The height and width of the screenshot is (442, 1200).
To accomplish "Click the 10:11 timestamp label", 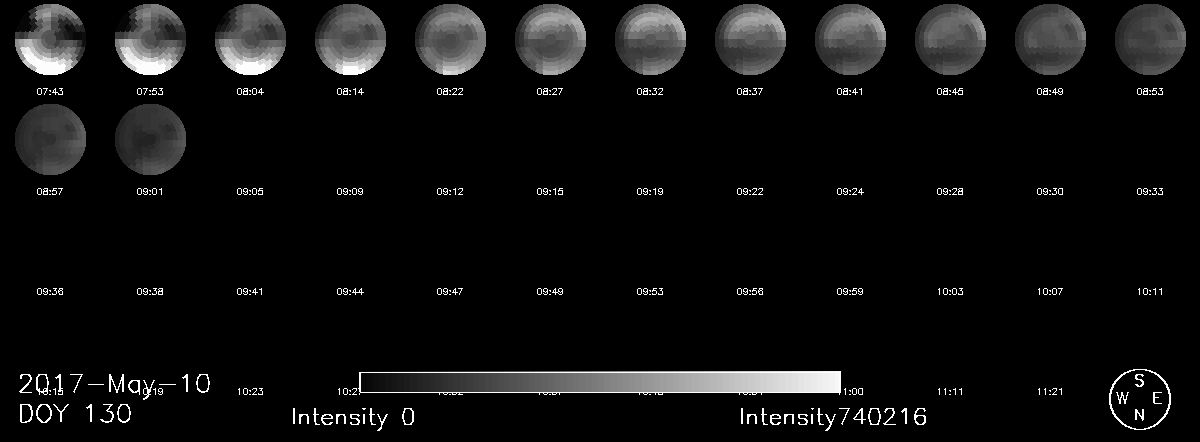I will click(x=1150, y=291).
